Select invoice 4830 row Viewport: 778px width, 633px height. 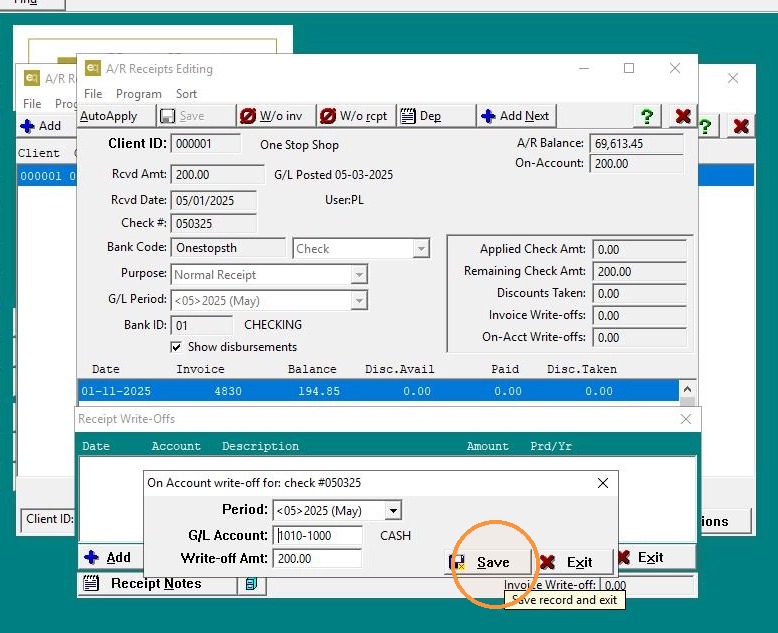(378, 391)
